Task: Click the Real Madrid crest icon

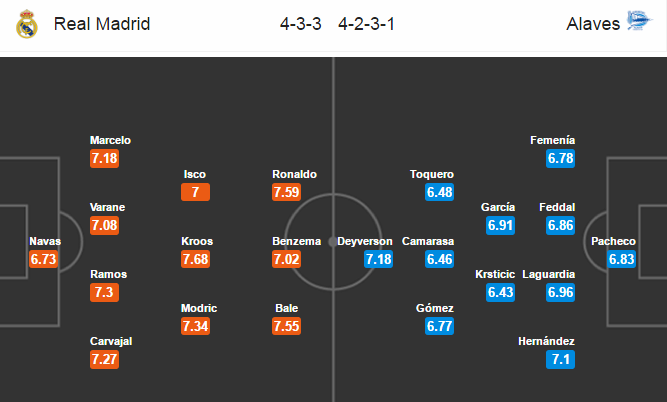Action: (x=27, y=24)
